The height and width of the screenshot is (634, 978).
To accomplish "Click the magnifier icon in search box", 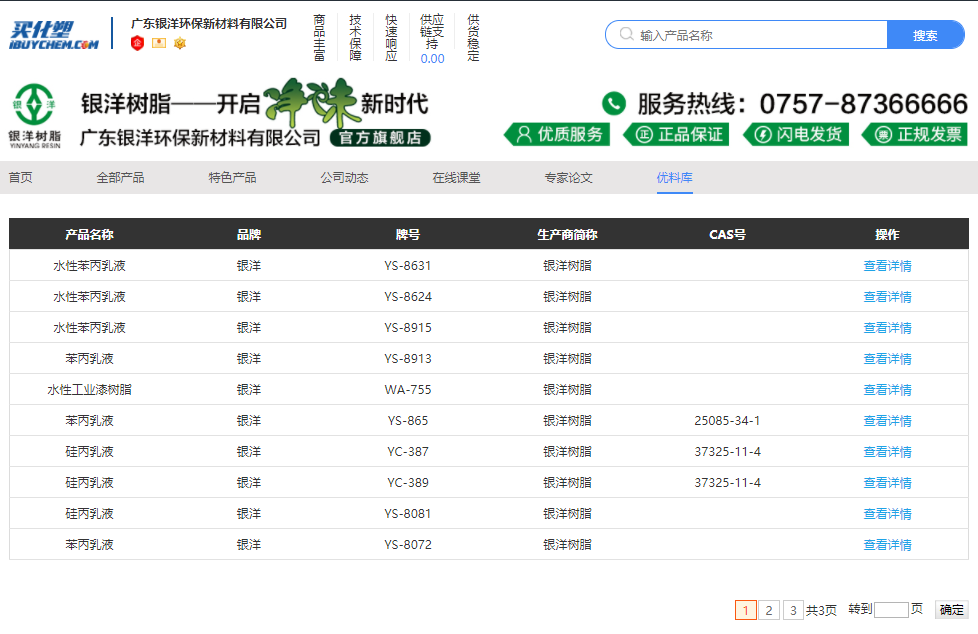I will (x=626, y=34).
